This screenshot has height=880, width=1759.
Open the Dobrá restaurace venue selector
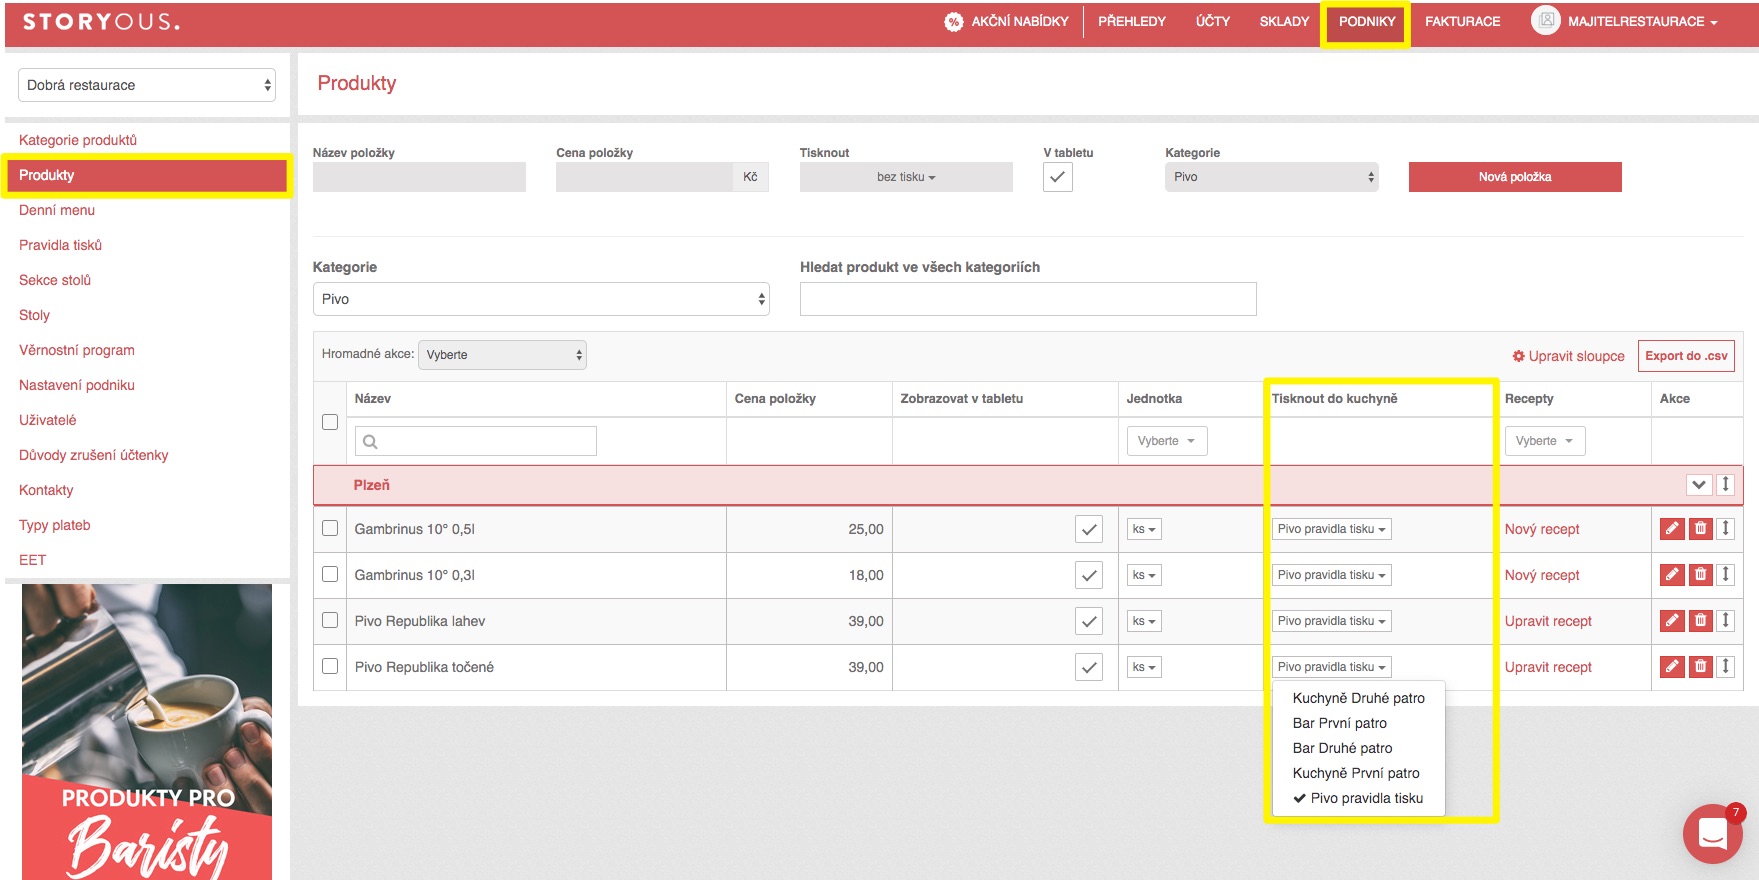pyautogui.click(x=147, y=85)
